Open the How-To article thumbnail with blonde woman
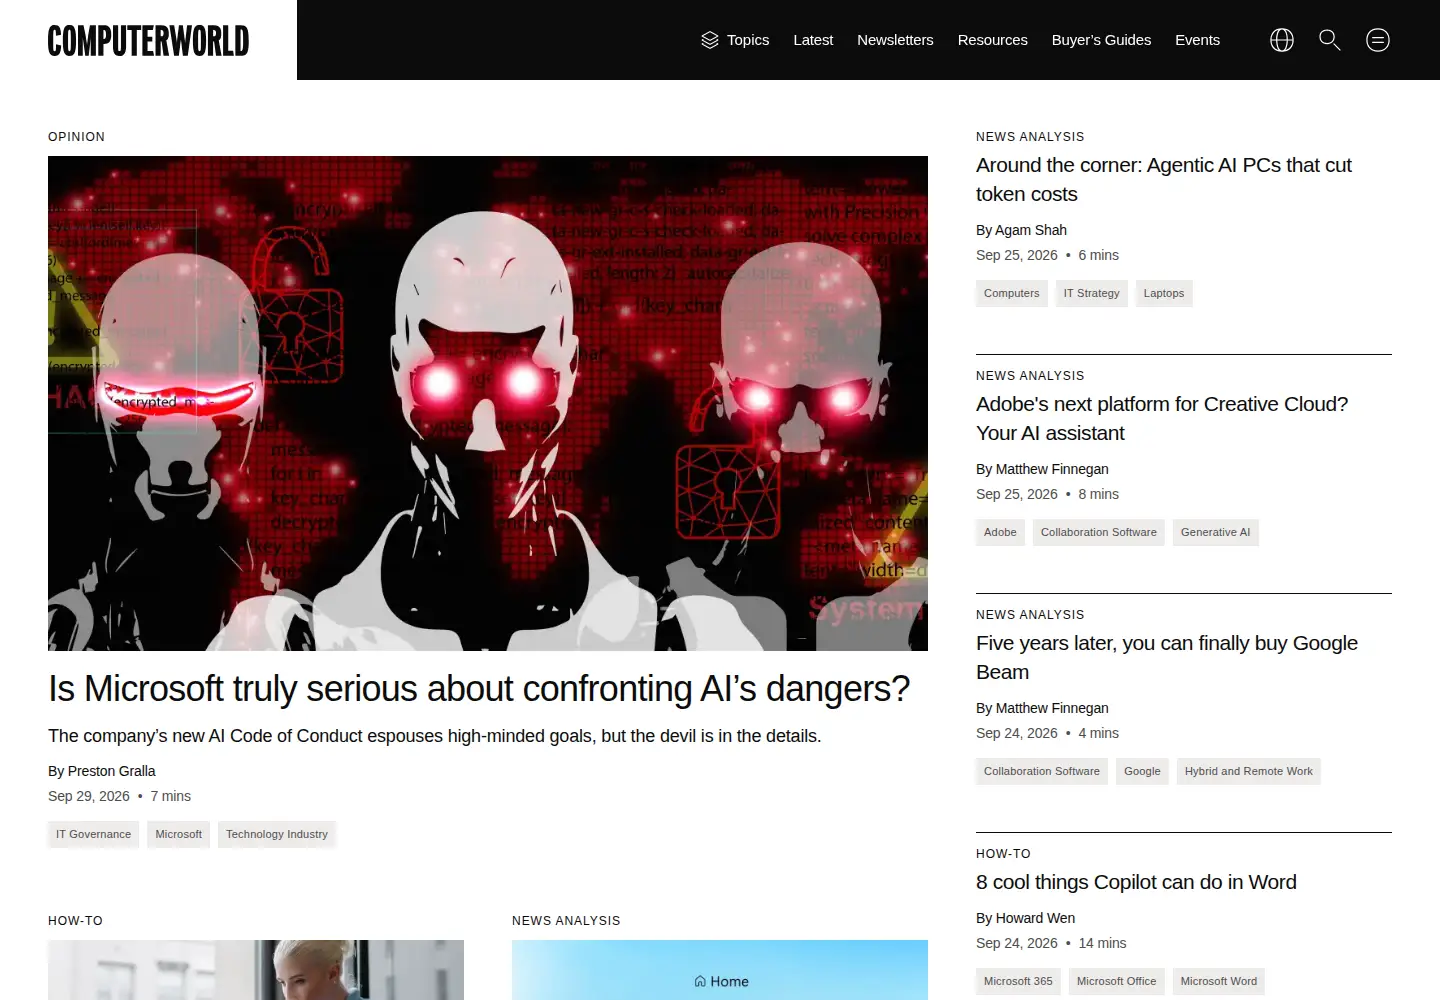Image resolution: width=1440 pixels, height=1000 pixels. pos(256,970)
